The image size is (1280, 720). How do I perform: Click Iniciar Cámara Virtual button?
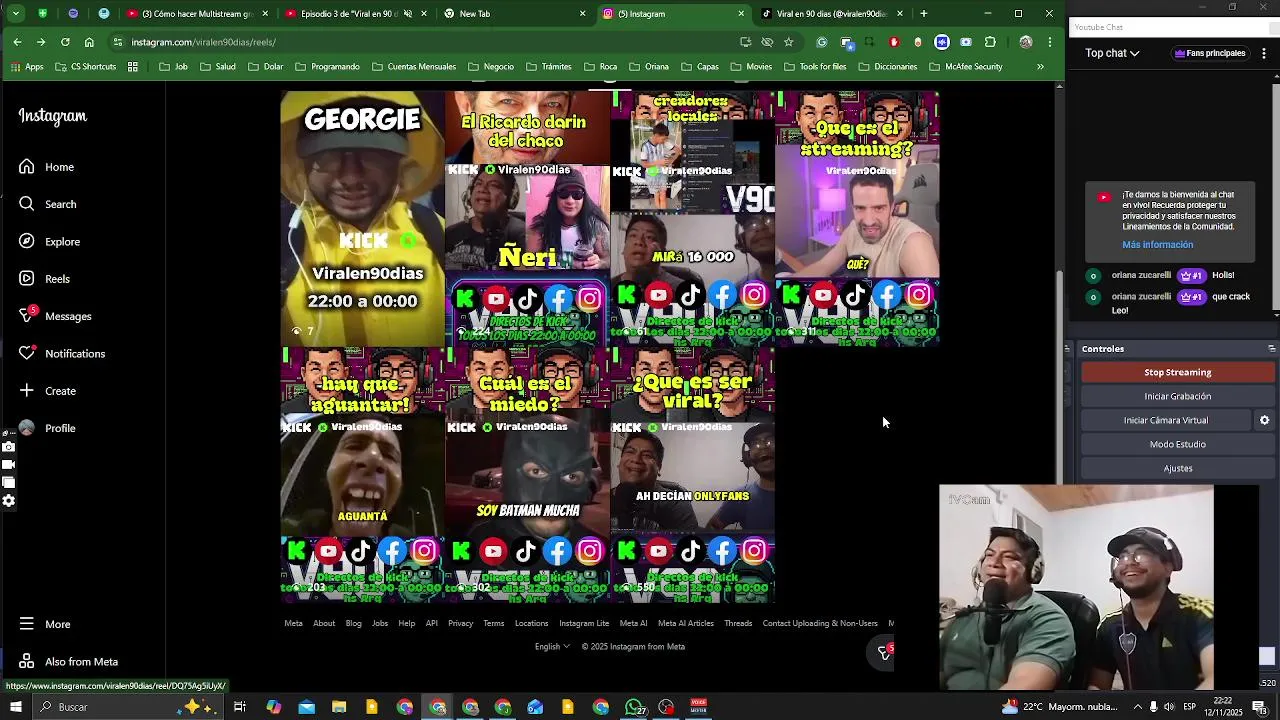click(1166, 420)
